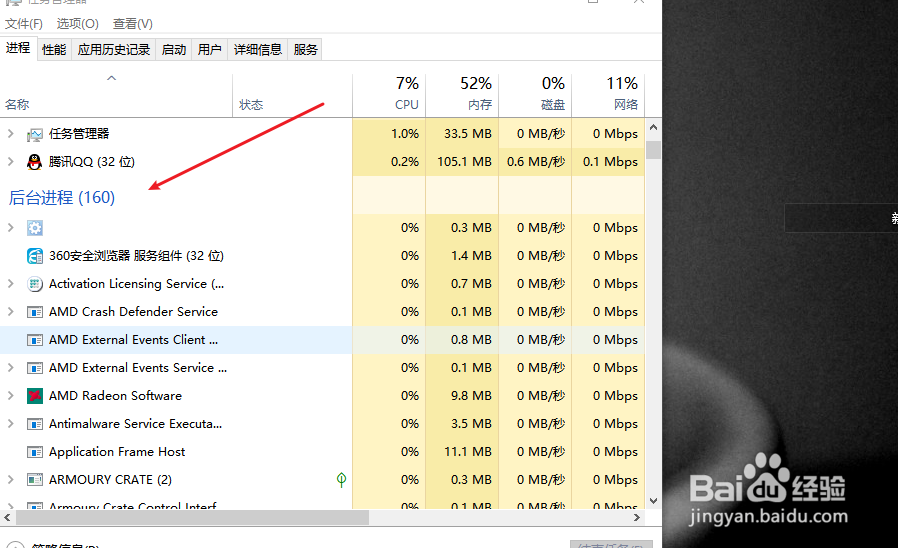Expand Antimalware Service Executable row
The image size is (898, 548).
tap(10, 424)
